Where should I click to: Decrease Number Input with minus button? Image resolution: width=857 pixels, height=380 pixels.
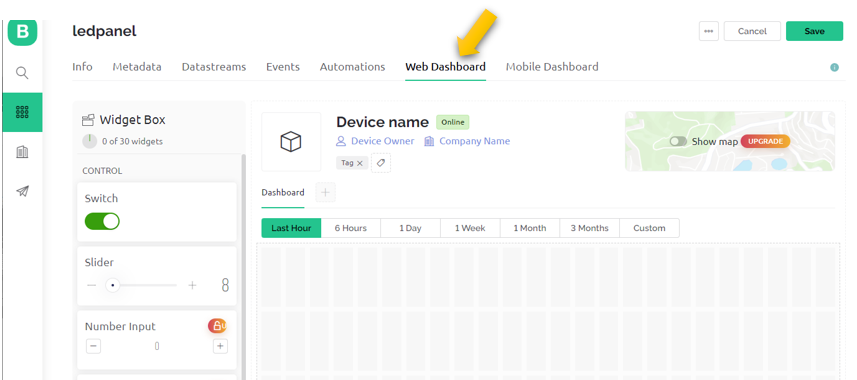[93, 346]
